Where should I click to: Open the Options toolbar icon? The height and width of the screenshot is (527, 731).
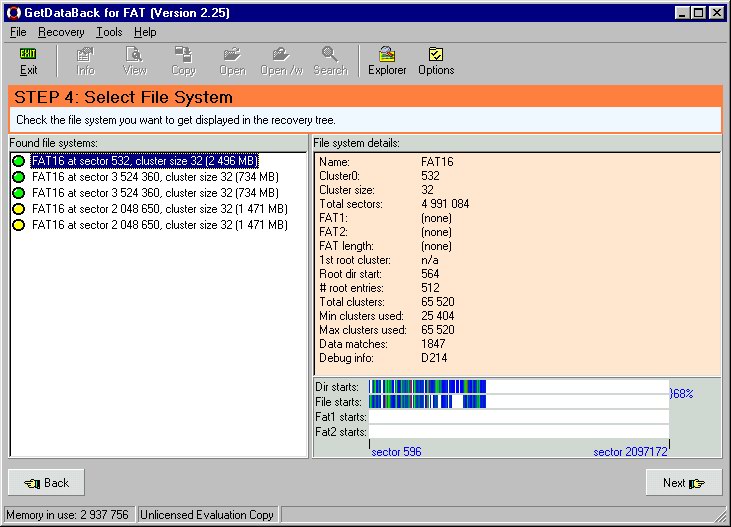pyautogui.click(x=436, y=61)
